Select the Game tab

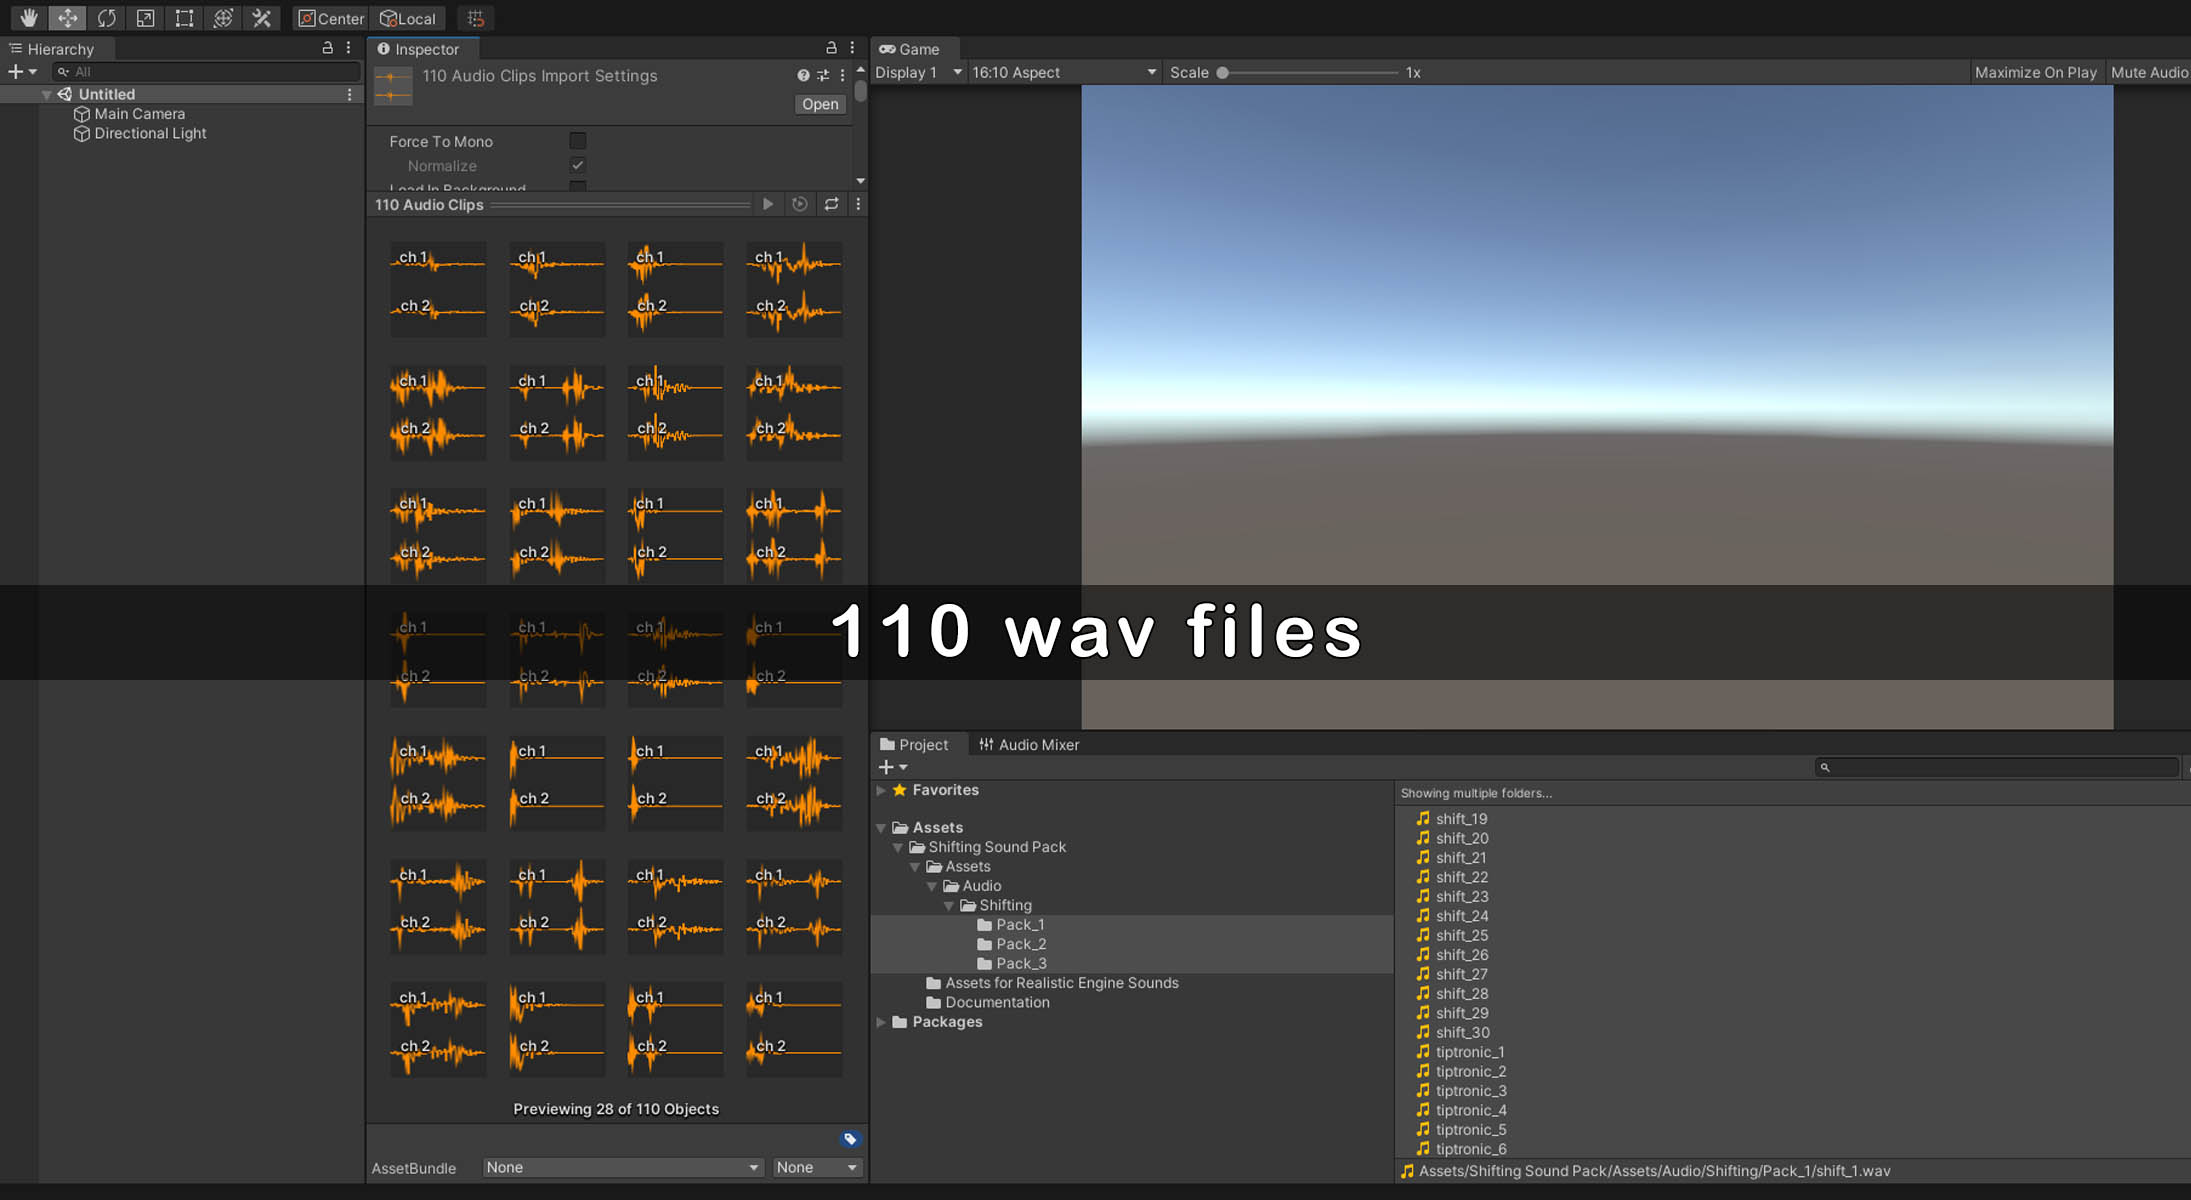[x=909, y=49]
